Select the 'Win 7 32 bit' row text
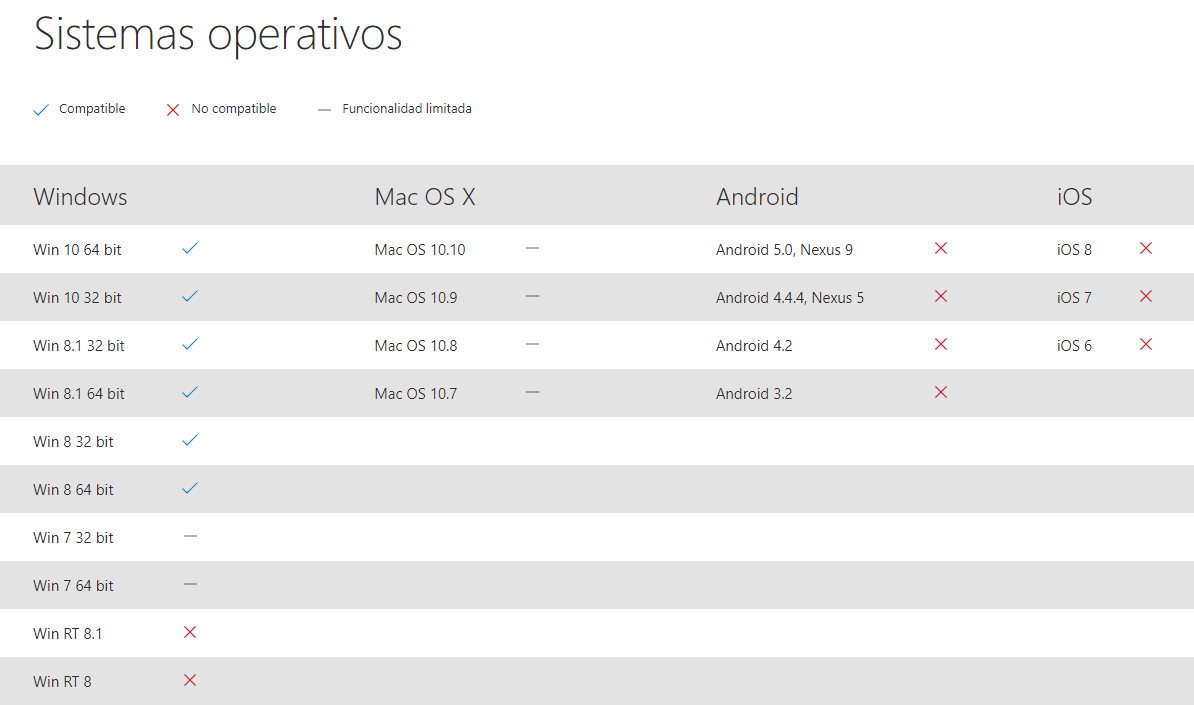The width and height of the screenshot is (1194, 705). point(73,538)
